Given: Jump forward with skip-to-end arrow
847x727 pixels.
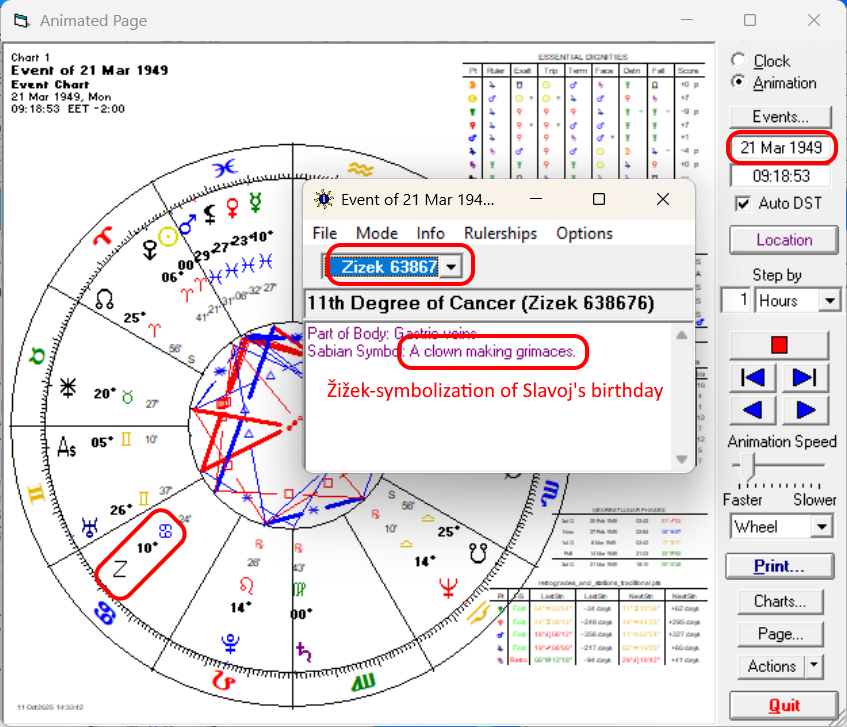Looking at the screenshot, I should point(804,378).
